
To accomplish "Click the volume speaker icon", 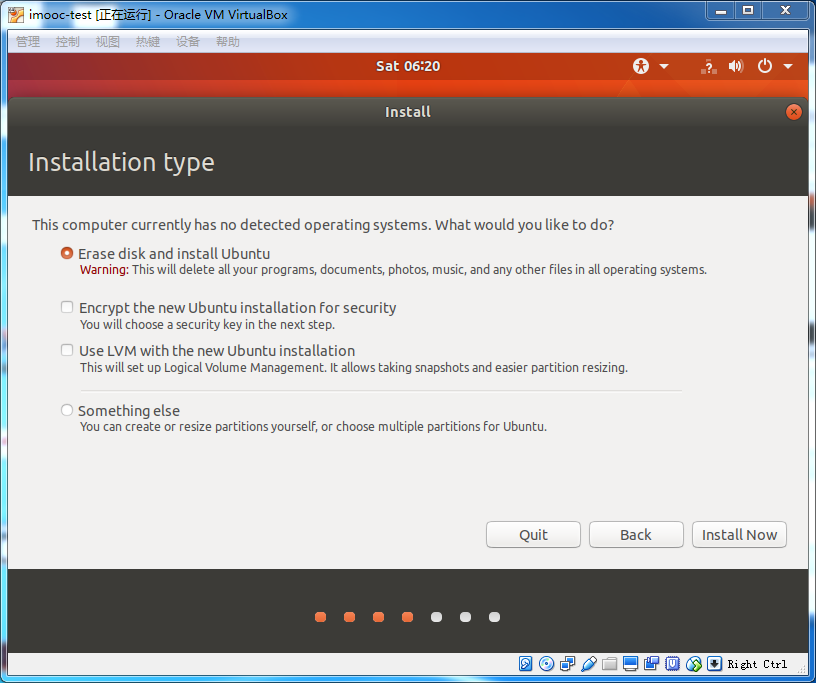I will [736, 66].
